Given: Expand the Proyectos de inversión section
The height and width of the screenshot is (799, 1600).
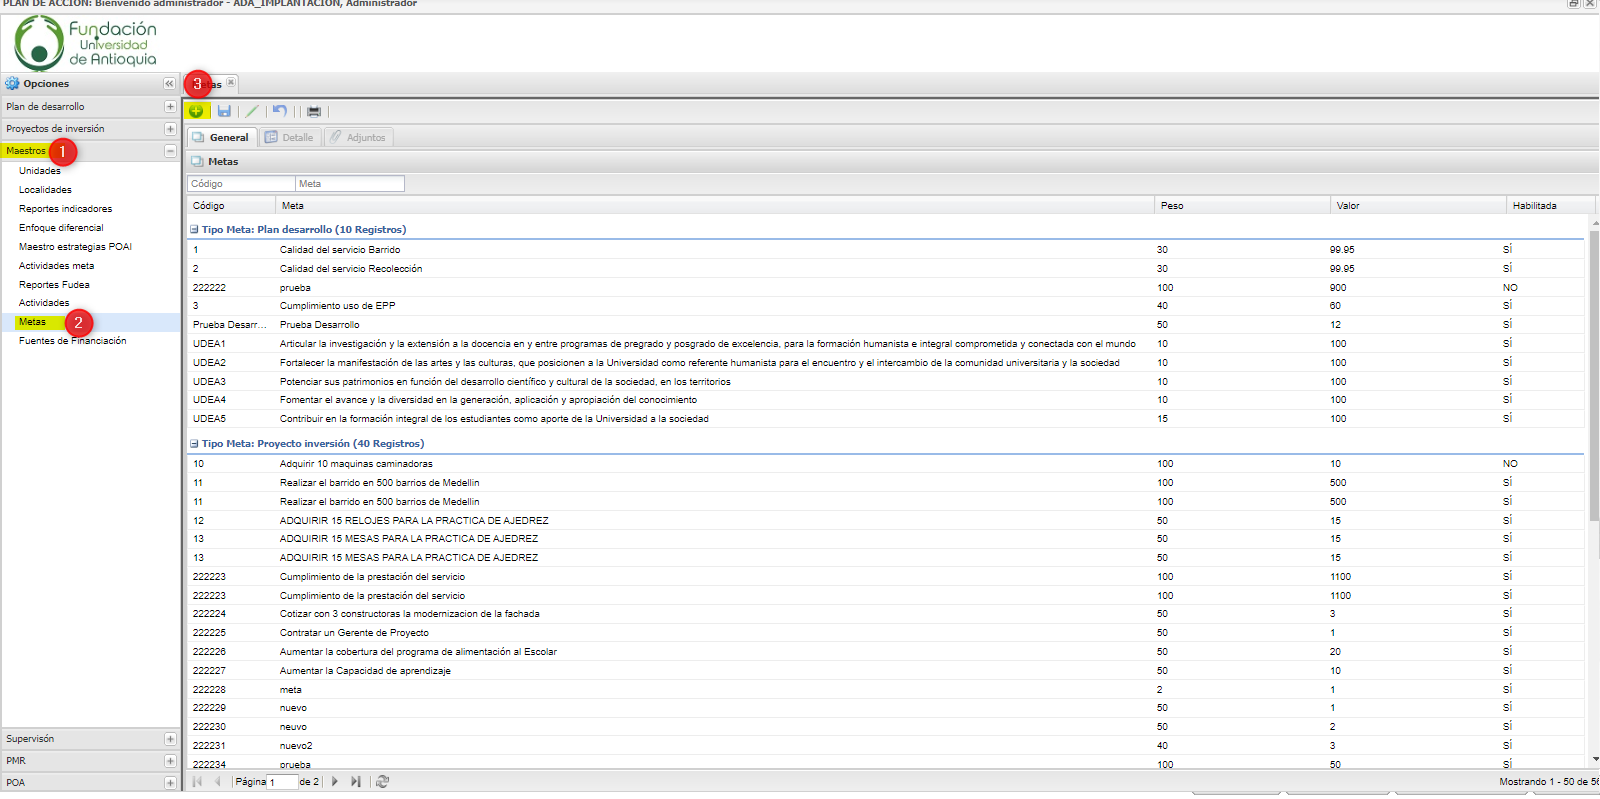Looking at the screenshot, I should click(170, 129).
